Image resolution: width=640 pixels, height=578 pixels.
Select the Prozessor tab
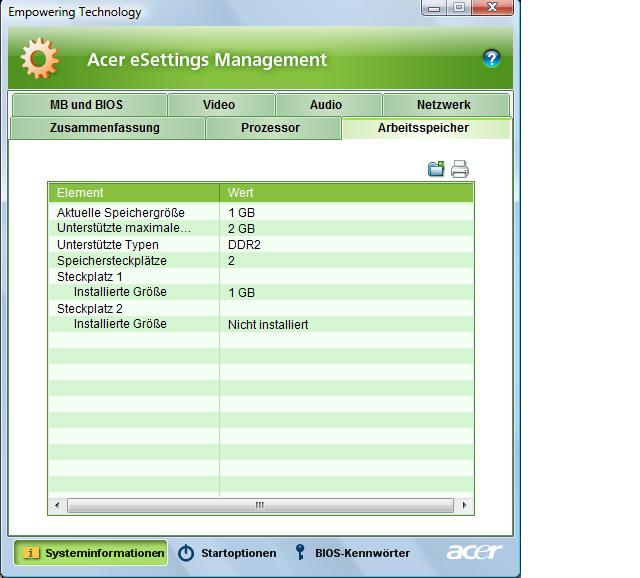tap(273, 128)
